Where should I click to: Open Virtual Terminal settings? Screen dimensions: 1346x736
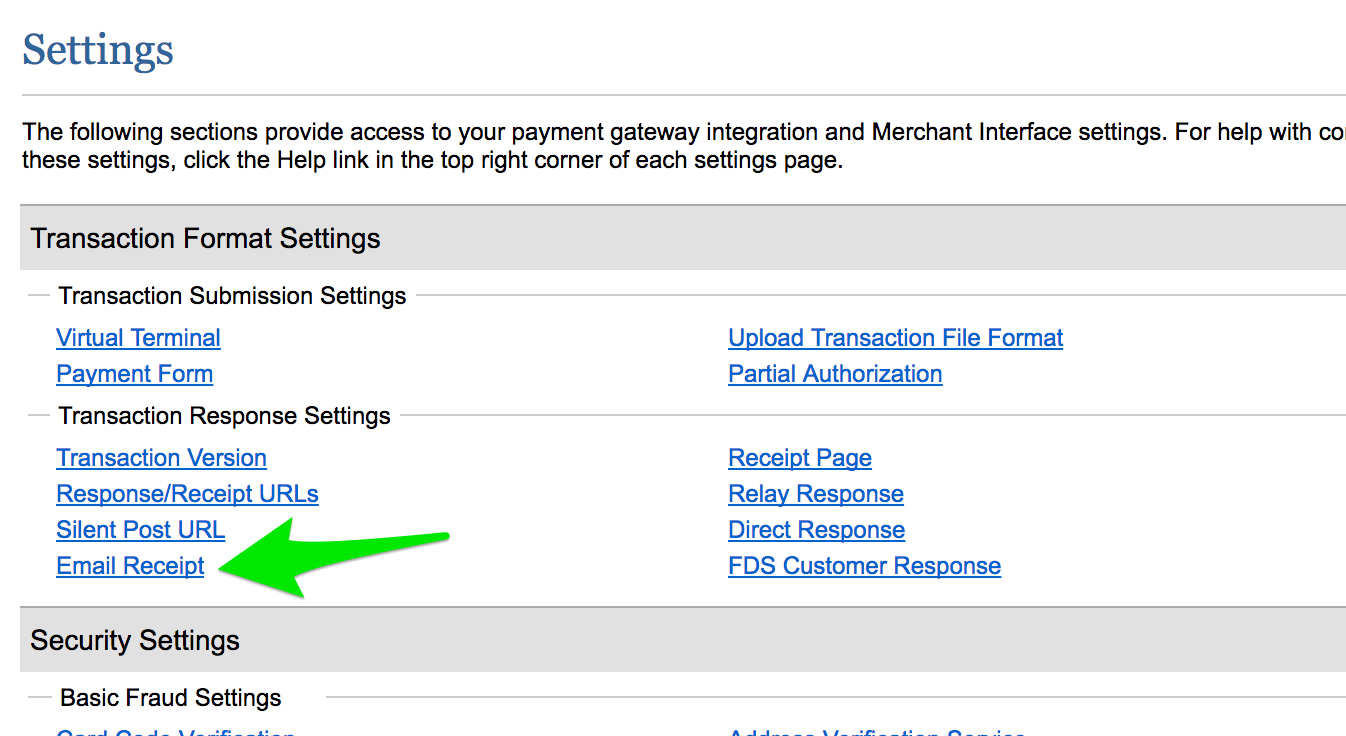pyautogui.click(x=138, y=337)
